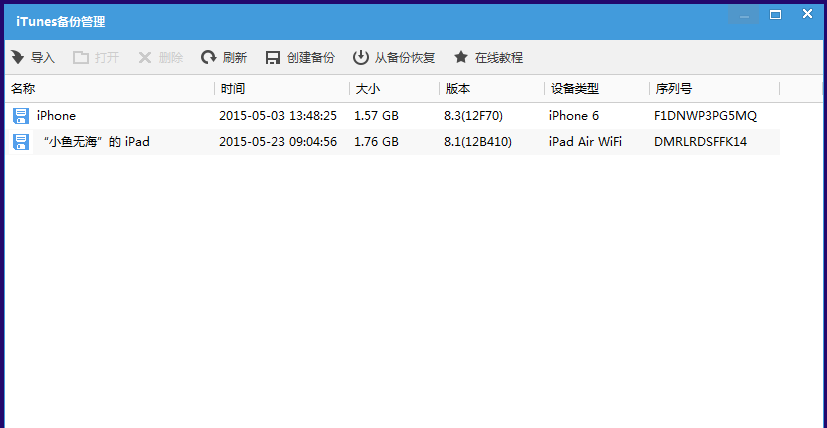Click version 8.3(12F70) cell

(x=474, y=116)
